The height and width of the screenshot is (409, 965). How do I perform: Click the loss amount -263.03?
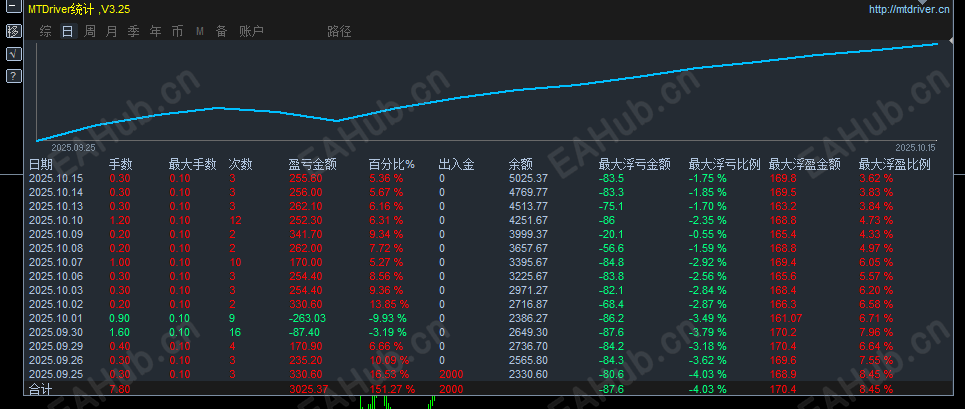pyautogui.click(x=307, y=318)
